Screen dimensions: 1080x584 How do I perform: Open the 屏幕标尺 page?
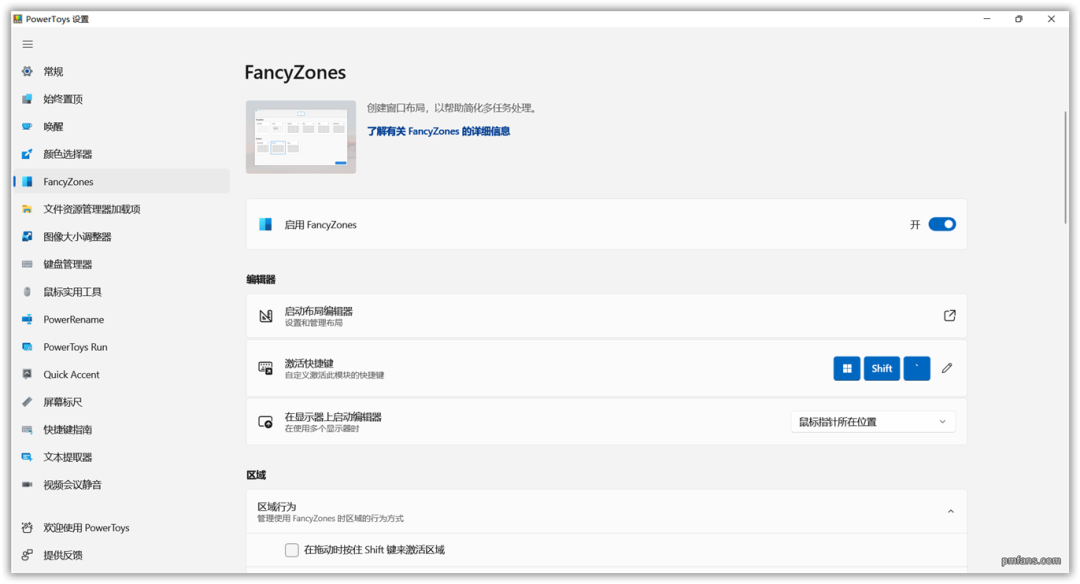[x=121, y=402]
